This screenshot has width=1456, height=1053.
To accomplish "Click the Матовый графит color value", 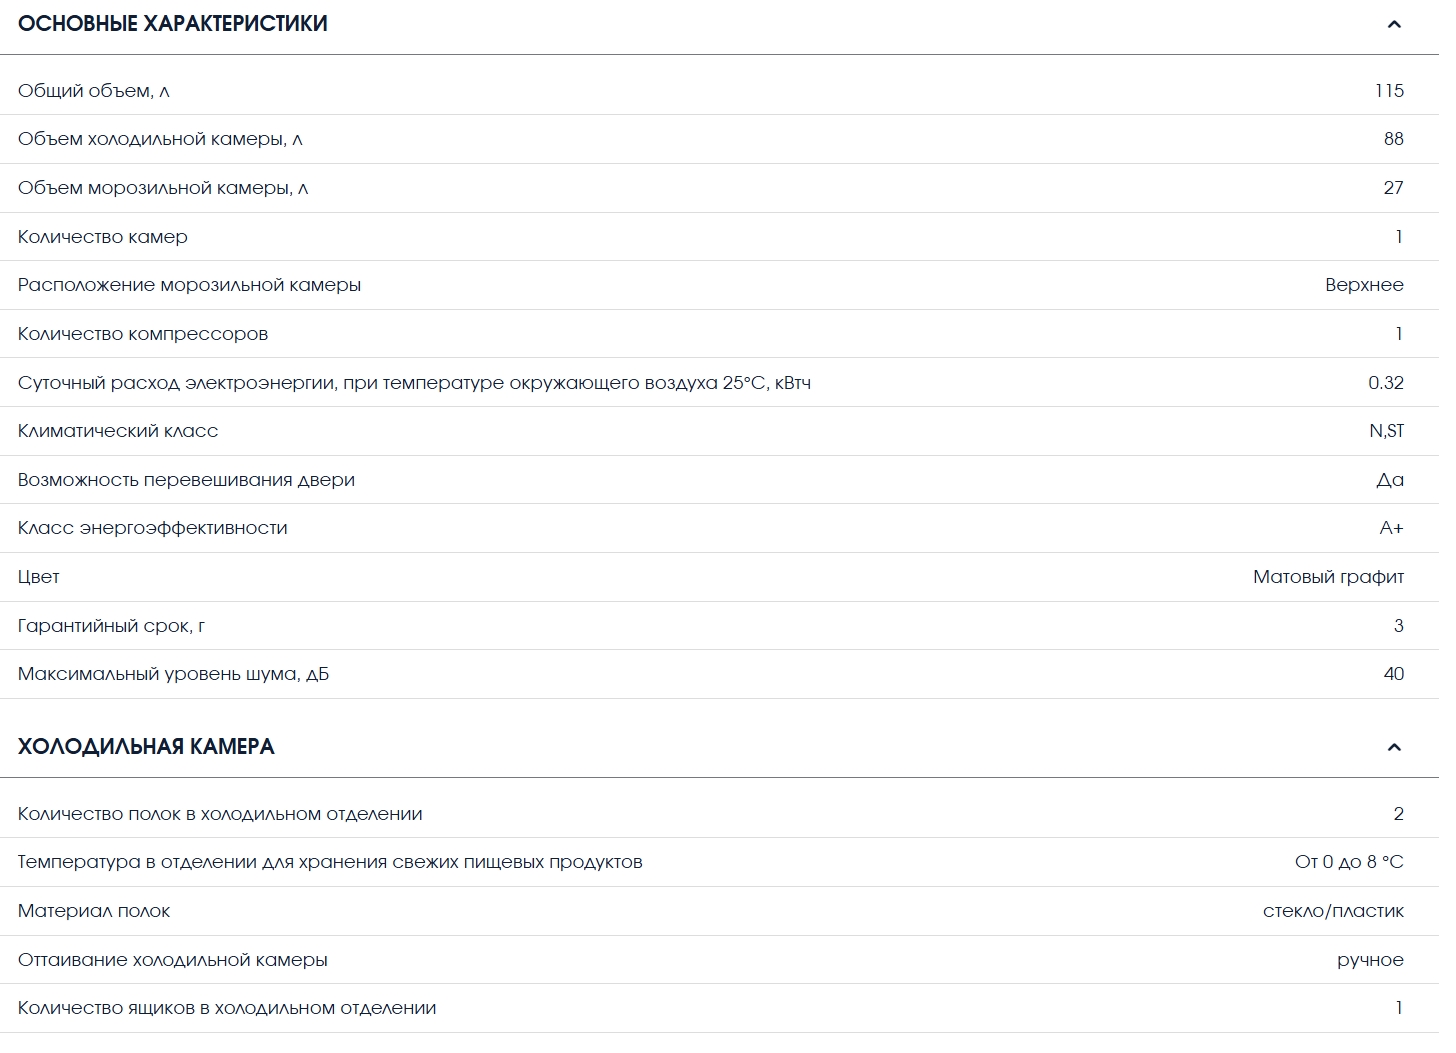I will click(1328, 577).
